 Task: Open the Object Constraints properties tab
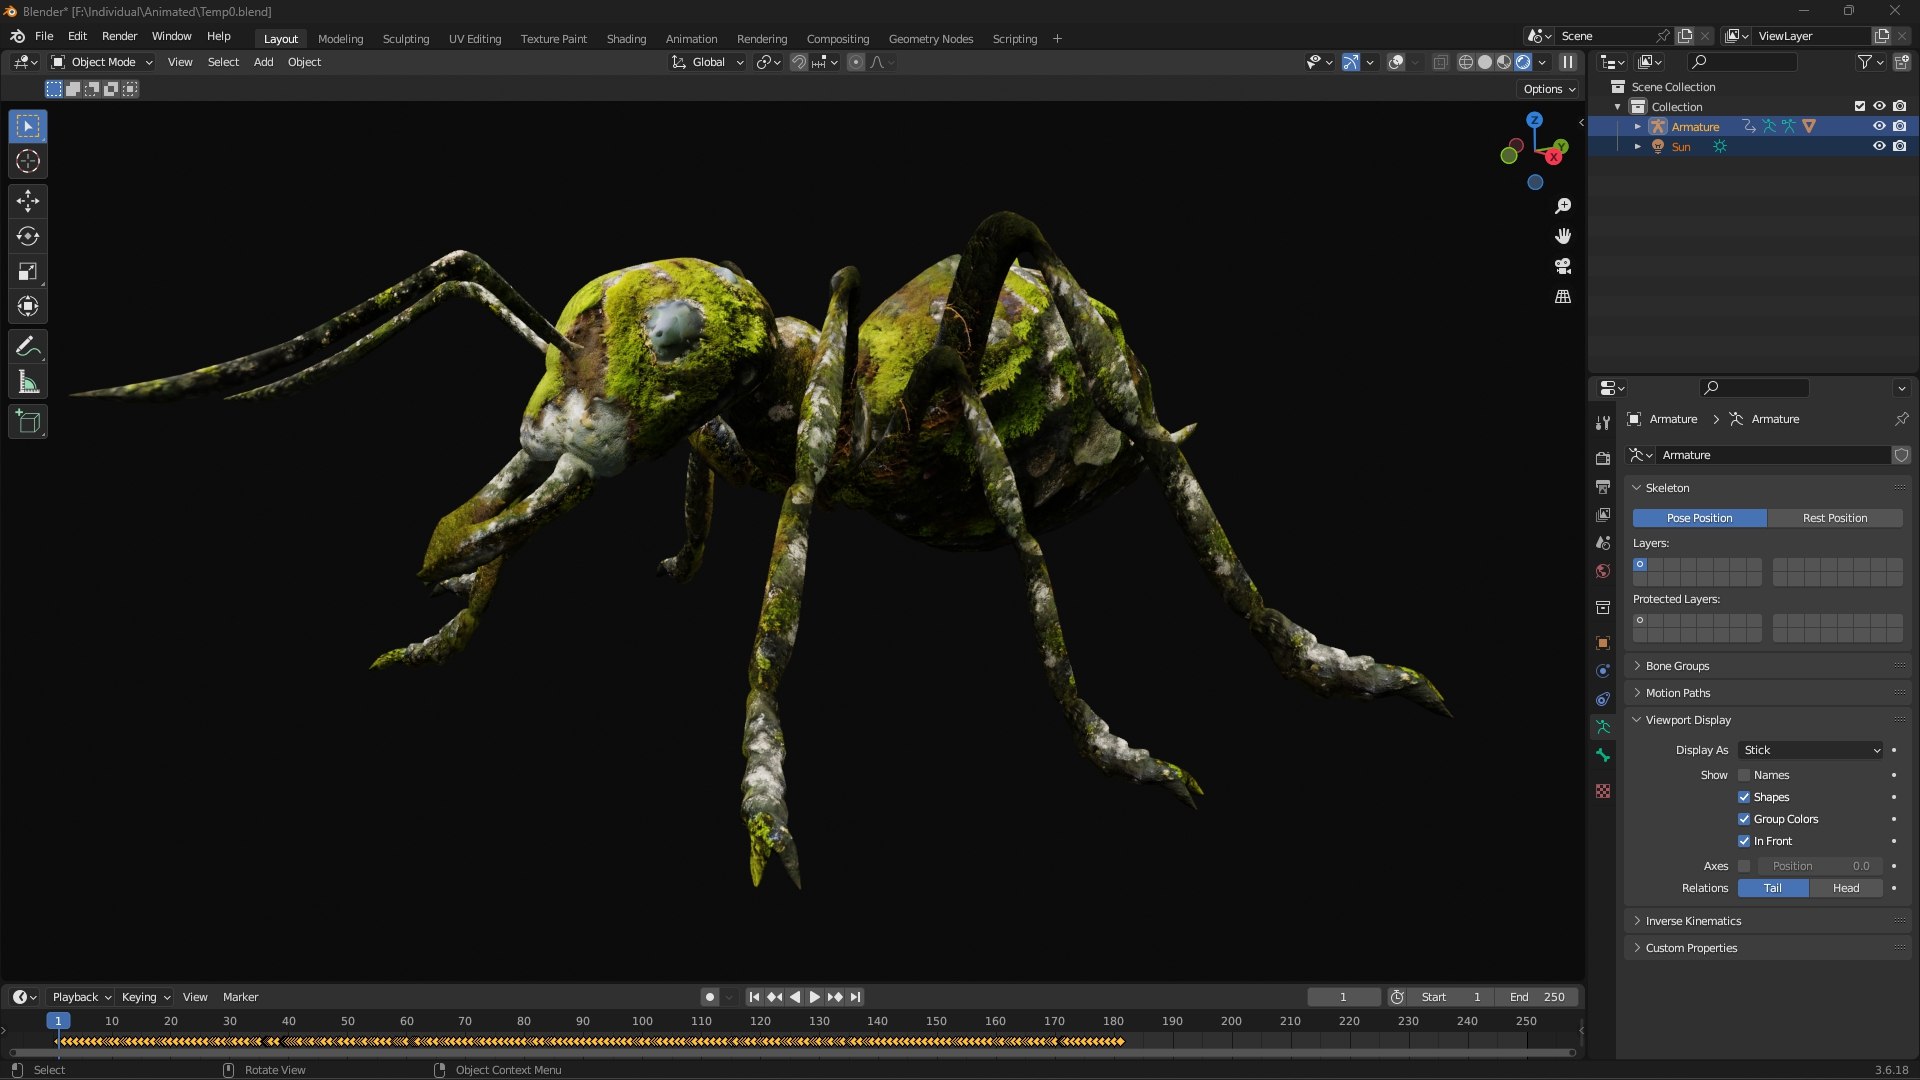1603,699
